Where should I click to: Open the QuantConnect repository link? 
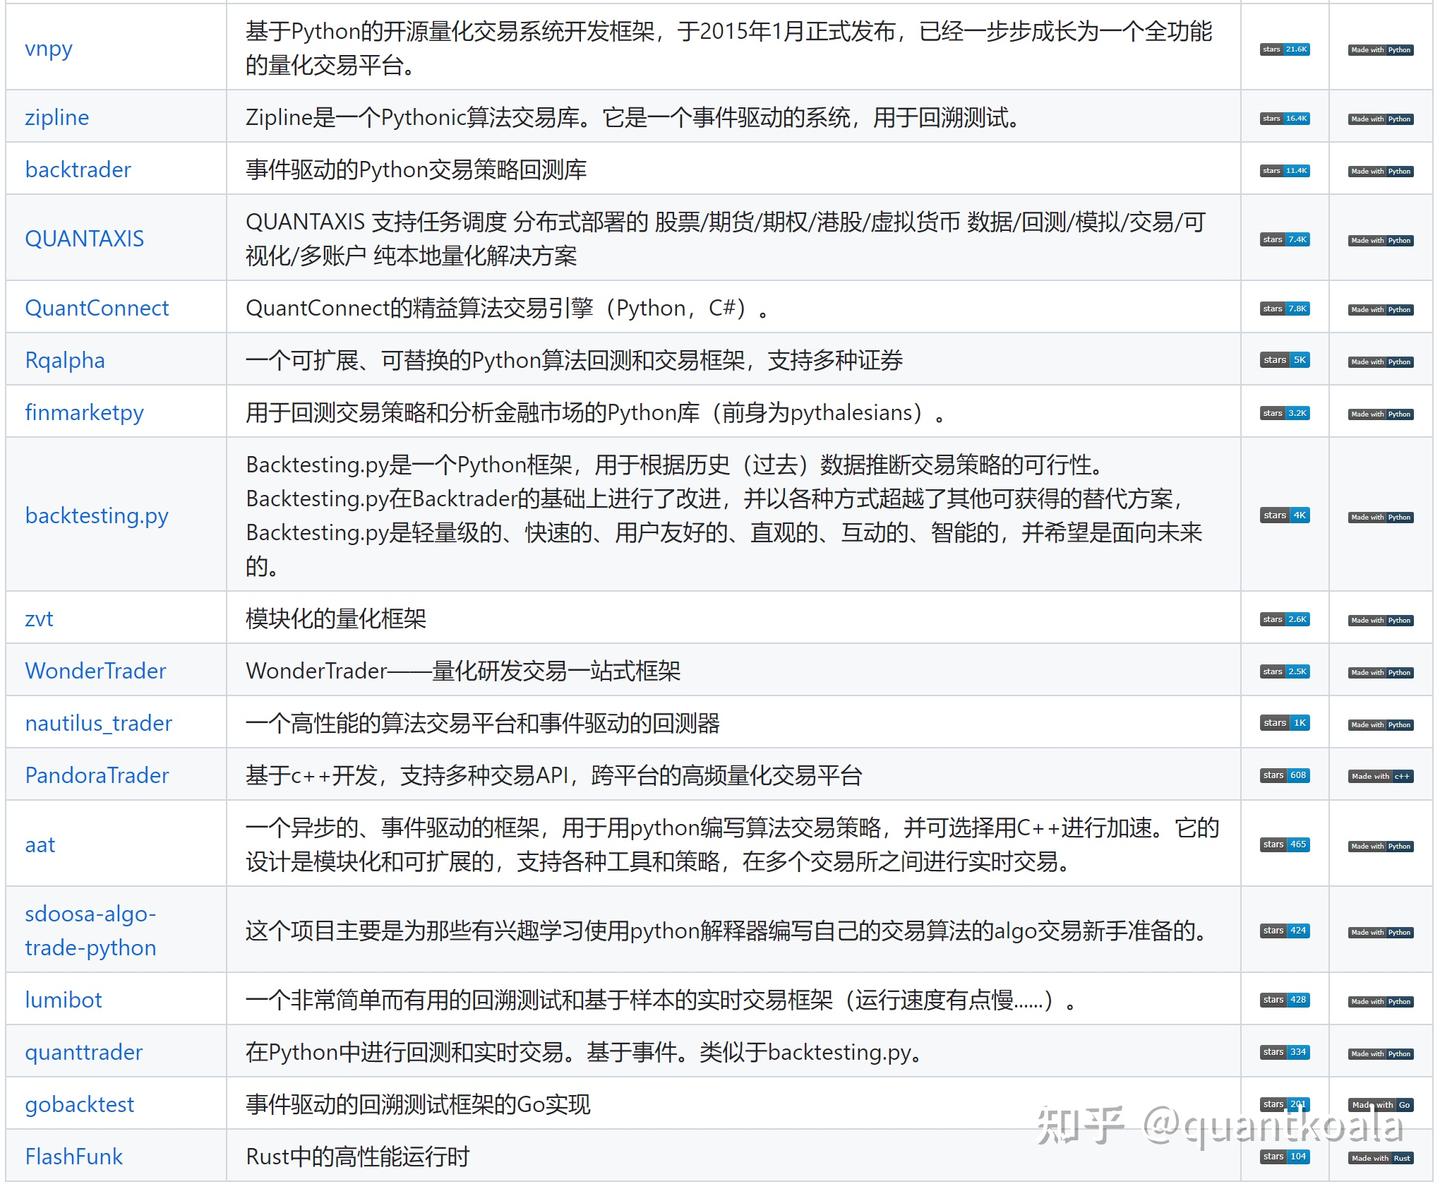tap(96, 307)
